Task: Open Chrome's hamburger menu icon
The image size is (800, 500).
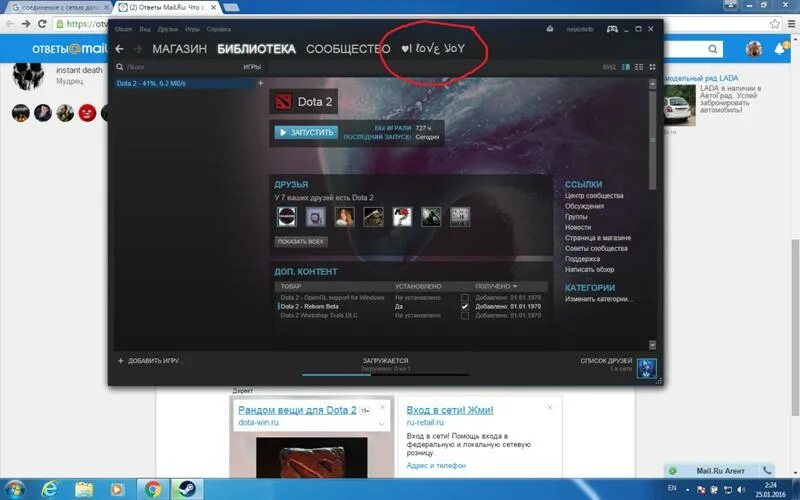Action: pos(791,23)
